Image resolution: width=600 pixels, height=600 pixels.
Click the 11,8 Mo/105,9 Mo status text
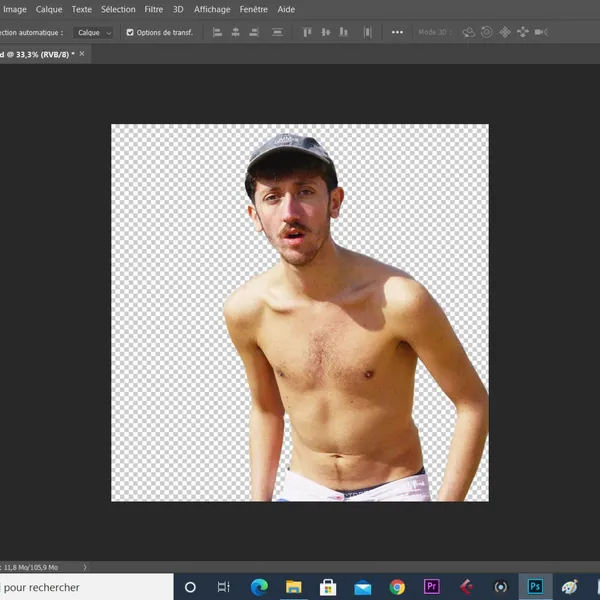31,567
